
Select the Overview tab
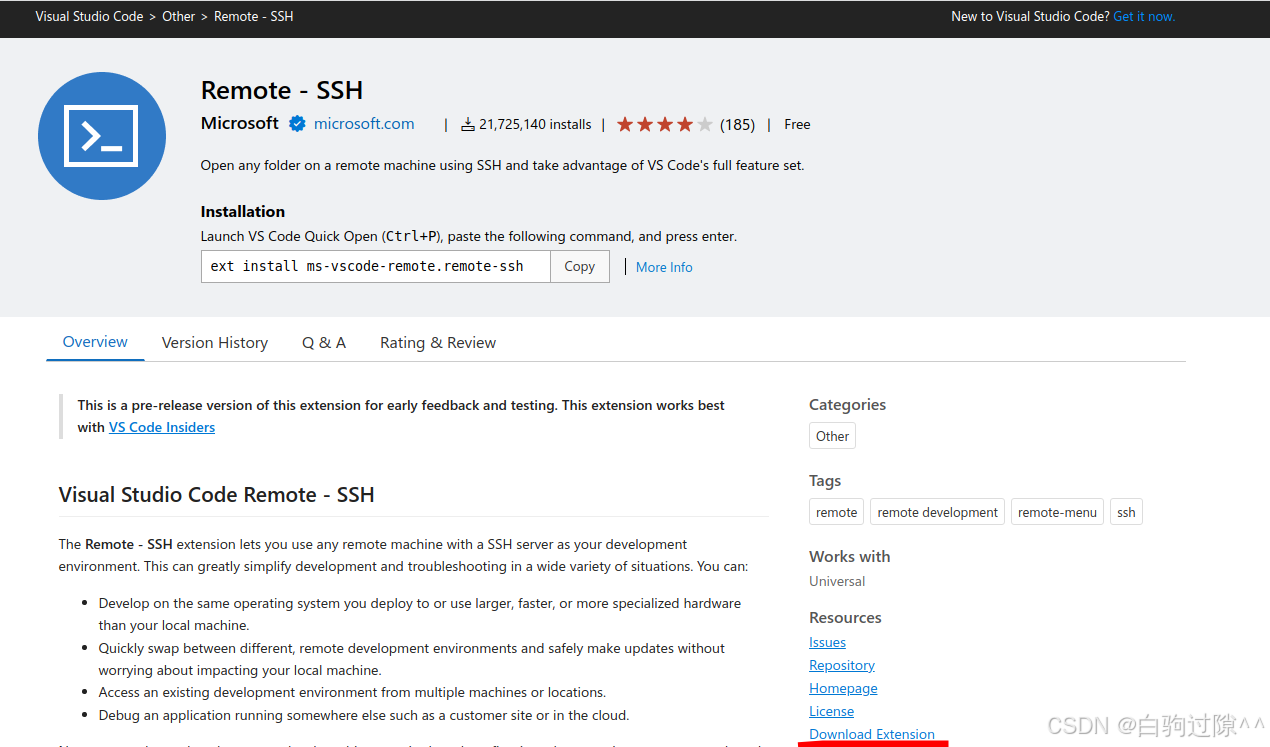tap(94, 342)
